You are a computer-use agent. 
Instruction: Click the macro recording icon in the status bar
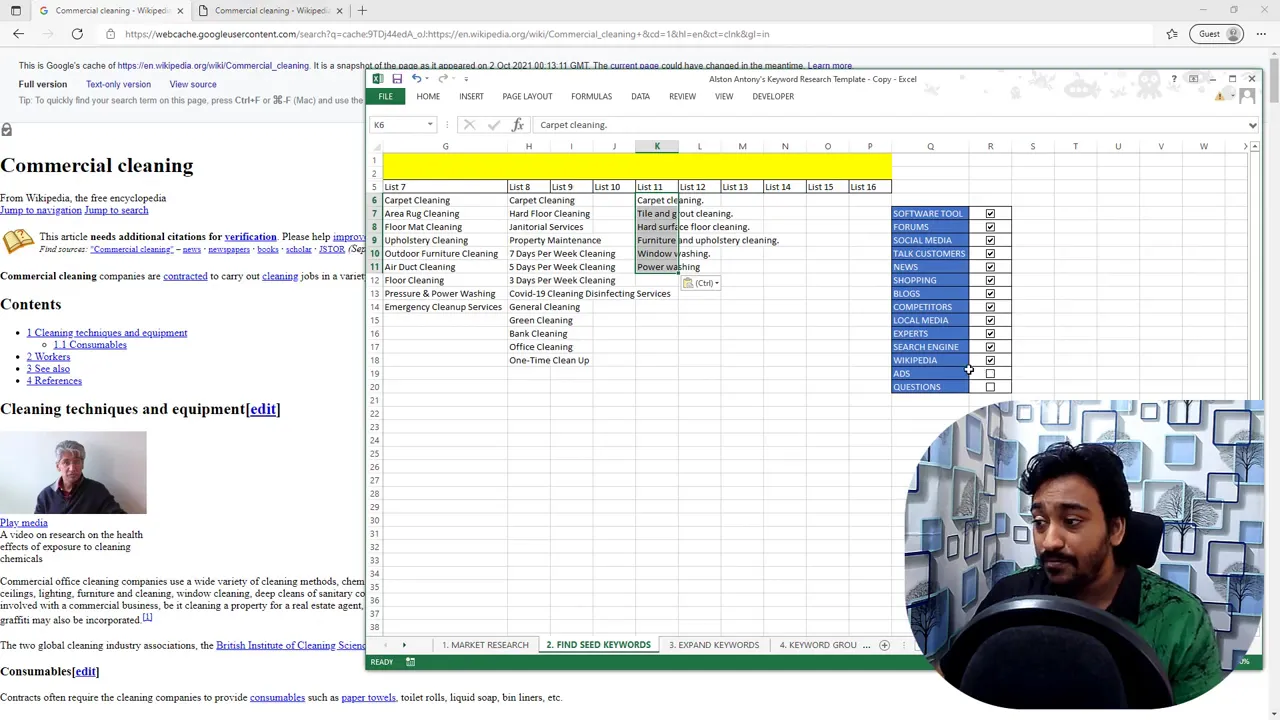coord(410,661)
